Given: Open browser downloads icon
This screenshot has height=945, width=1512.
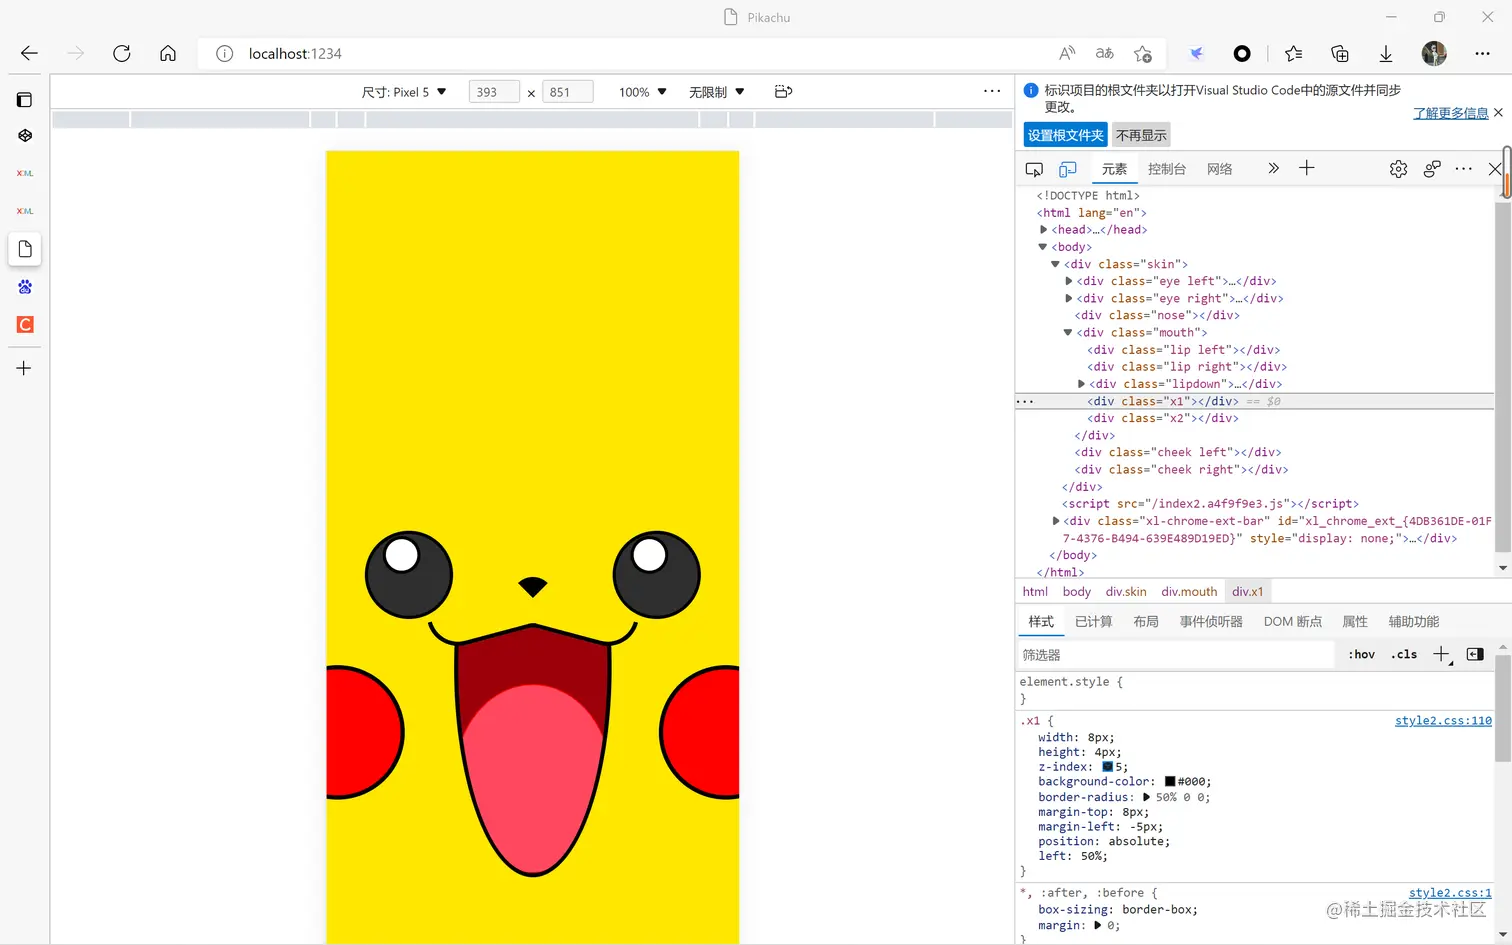Looking at the screenshot, I should pyautogui.click(x=1386, y=54).
